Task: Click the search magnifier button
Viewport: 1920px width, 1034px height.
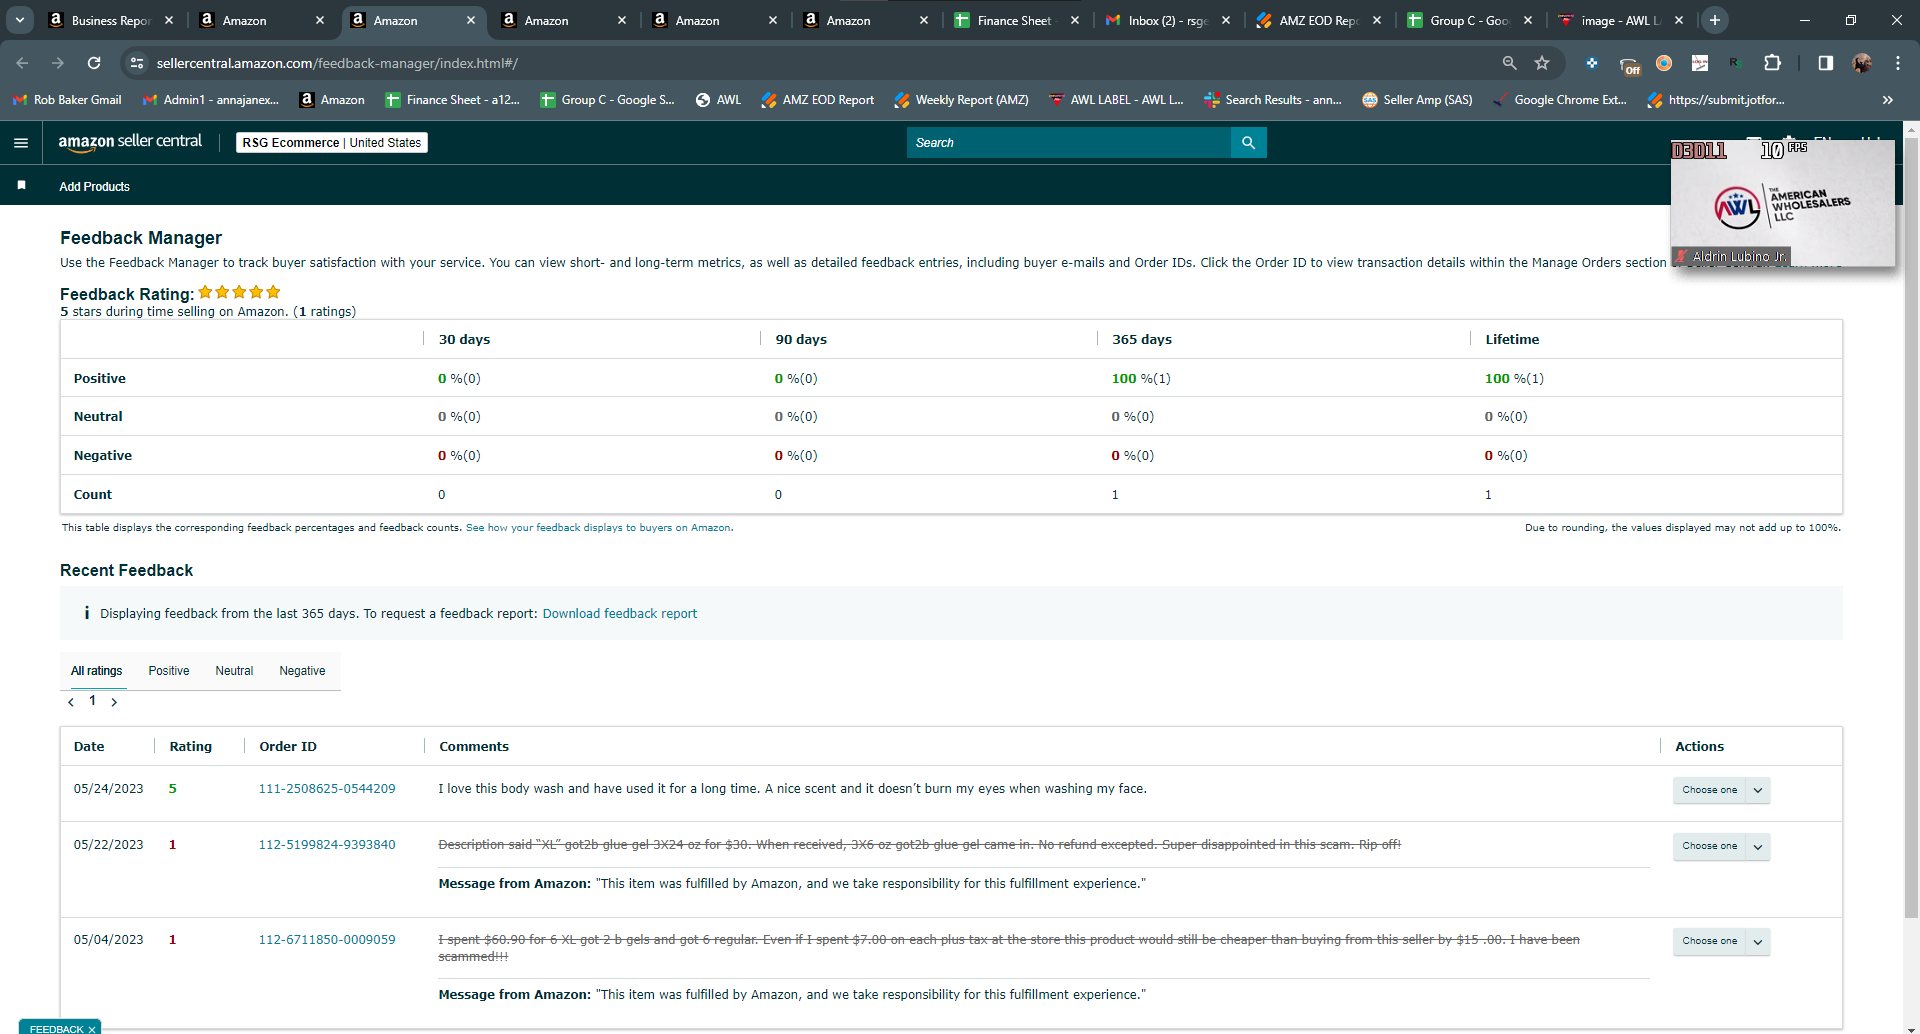Action: pyautogui.click(x=1248, y=143)
